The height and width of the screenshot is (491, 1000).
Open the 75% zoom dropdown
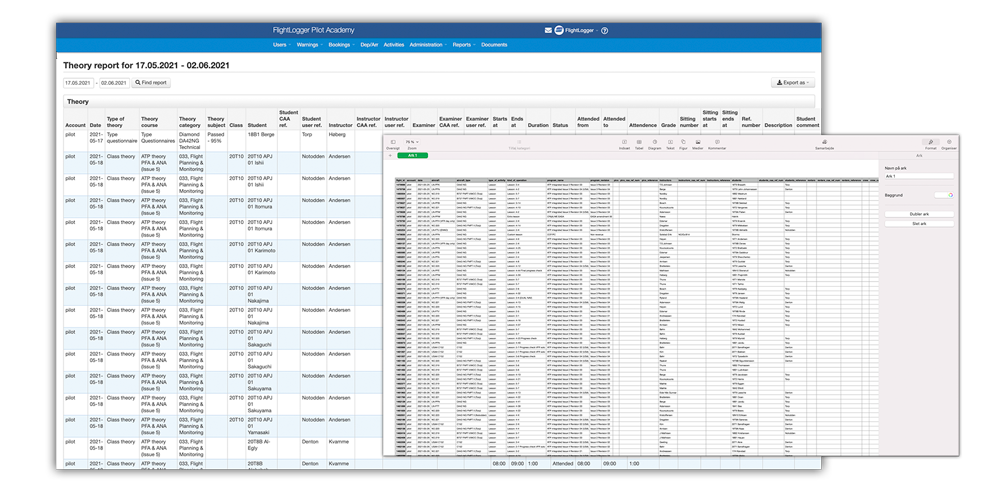[x=411, y=143]
